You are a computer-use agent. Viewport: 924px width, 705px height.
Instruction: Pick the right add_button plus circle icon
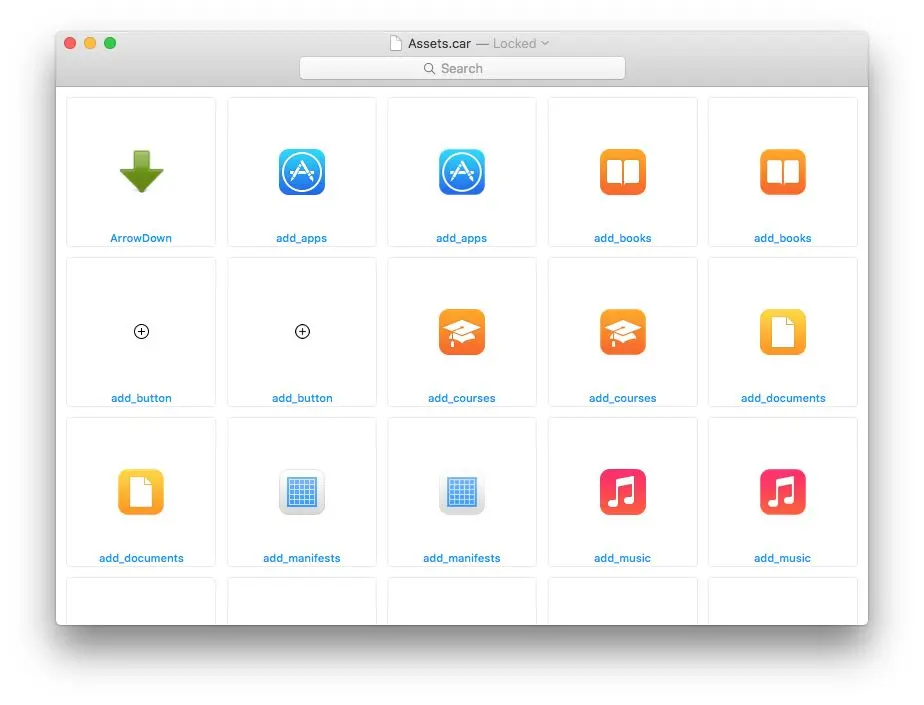[302, 331]
